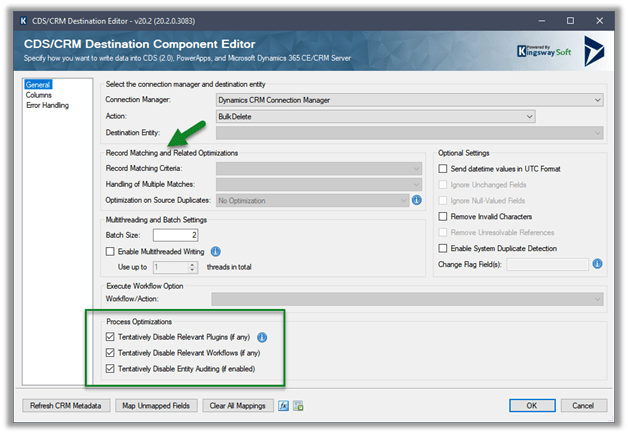Click the OK button

coord(531,405)
